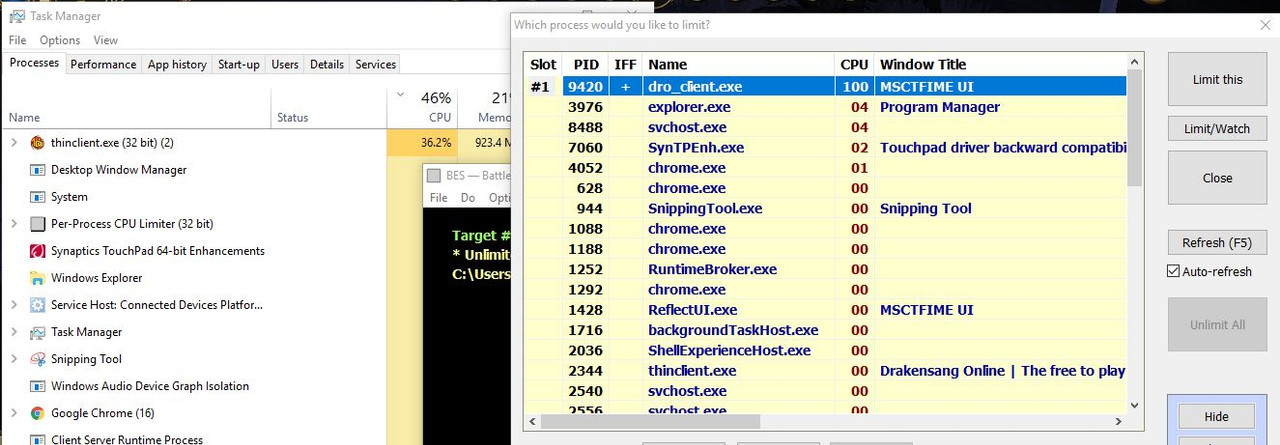Click Snipping Tool scissors icon
The height and width of the screenshot is (445, 1280).
click(x=38, y=359)
